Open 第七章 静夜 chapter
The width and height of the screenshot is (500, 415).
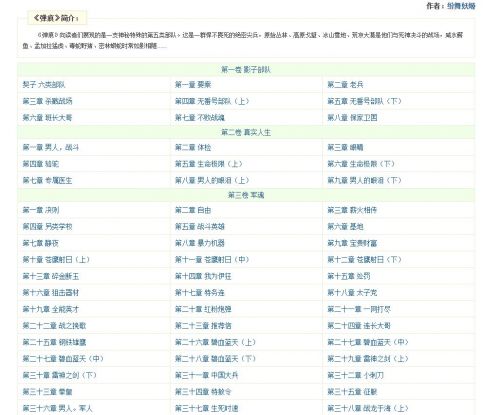[x=40, y=243]
